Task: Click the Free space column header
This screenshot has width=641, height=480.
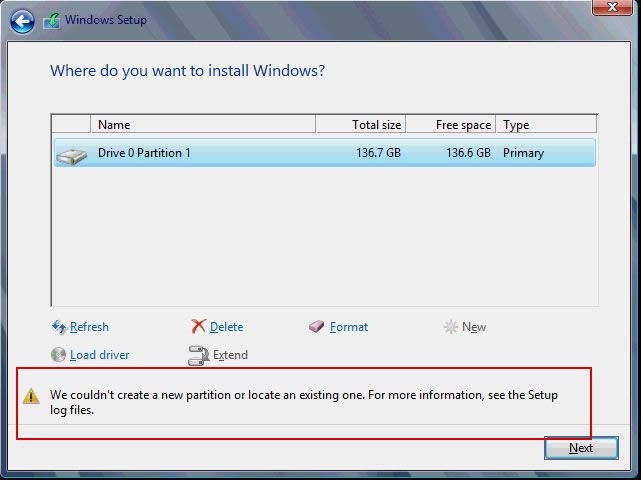Action: [x=451, y=125]
